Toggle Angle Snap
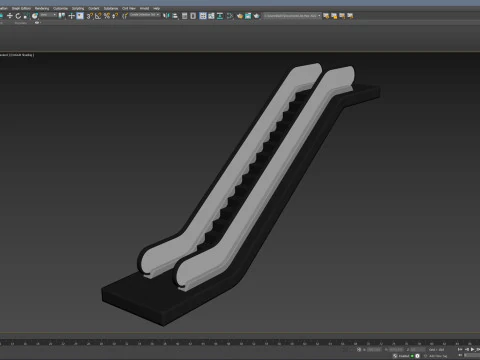This screenshot has height=360, width=480. [98, 16]
